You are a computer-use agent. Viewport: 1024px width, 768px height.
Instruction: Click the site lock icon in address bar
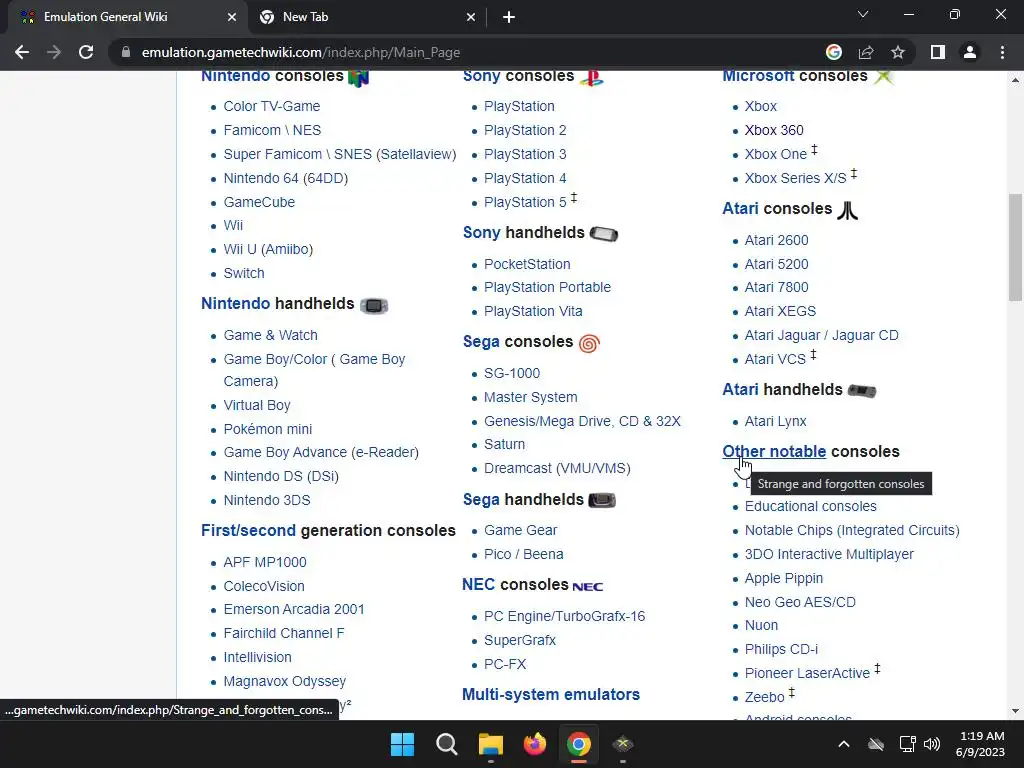click(125, 52)
